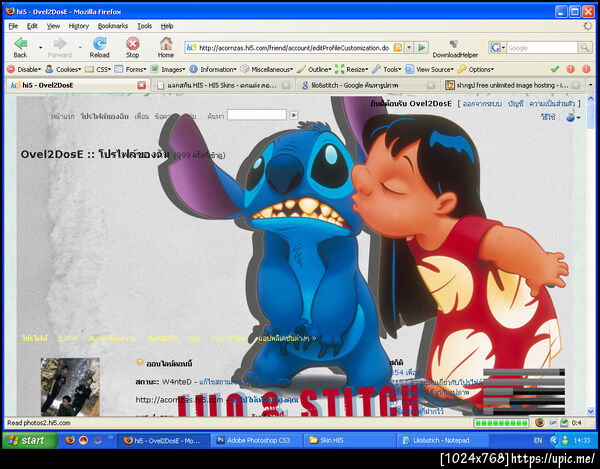Click the hi5 page search text box
This screenshot has height=469, width=600.
(x=257, y=115)
